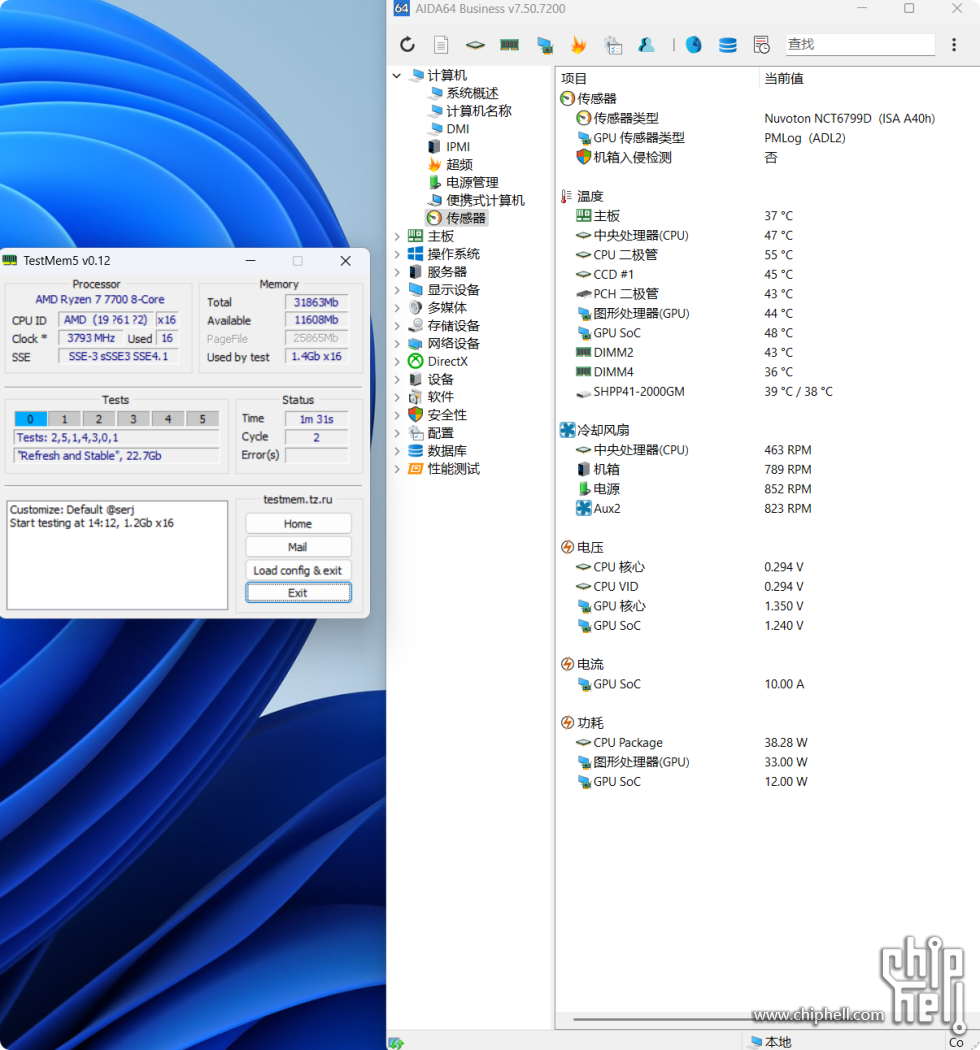Click the clipboard report wizard toolbar icon

[613, 45]
